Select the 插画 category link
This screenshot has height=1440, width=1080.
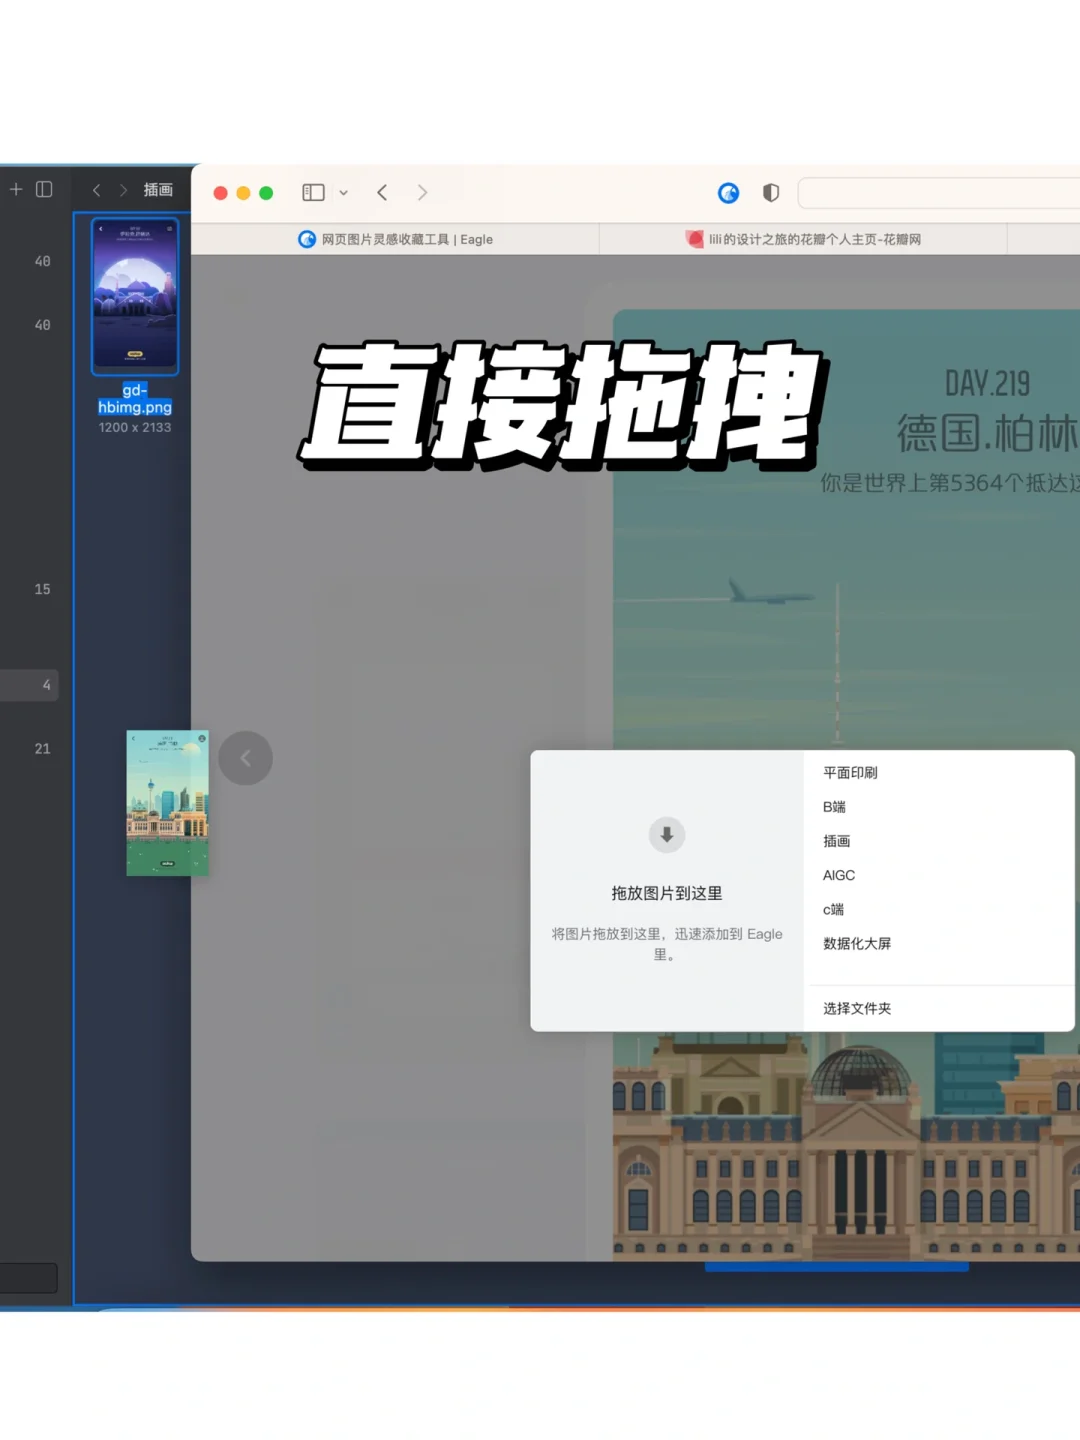[x=836, y=841]
